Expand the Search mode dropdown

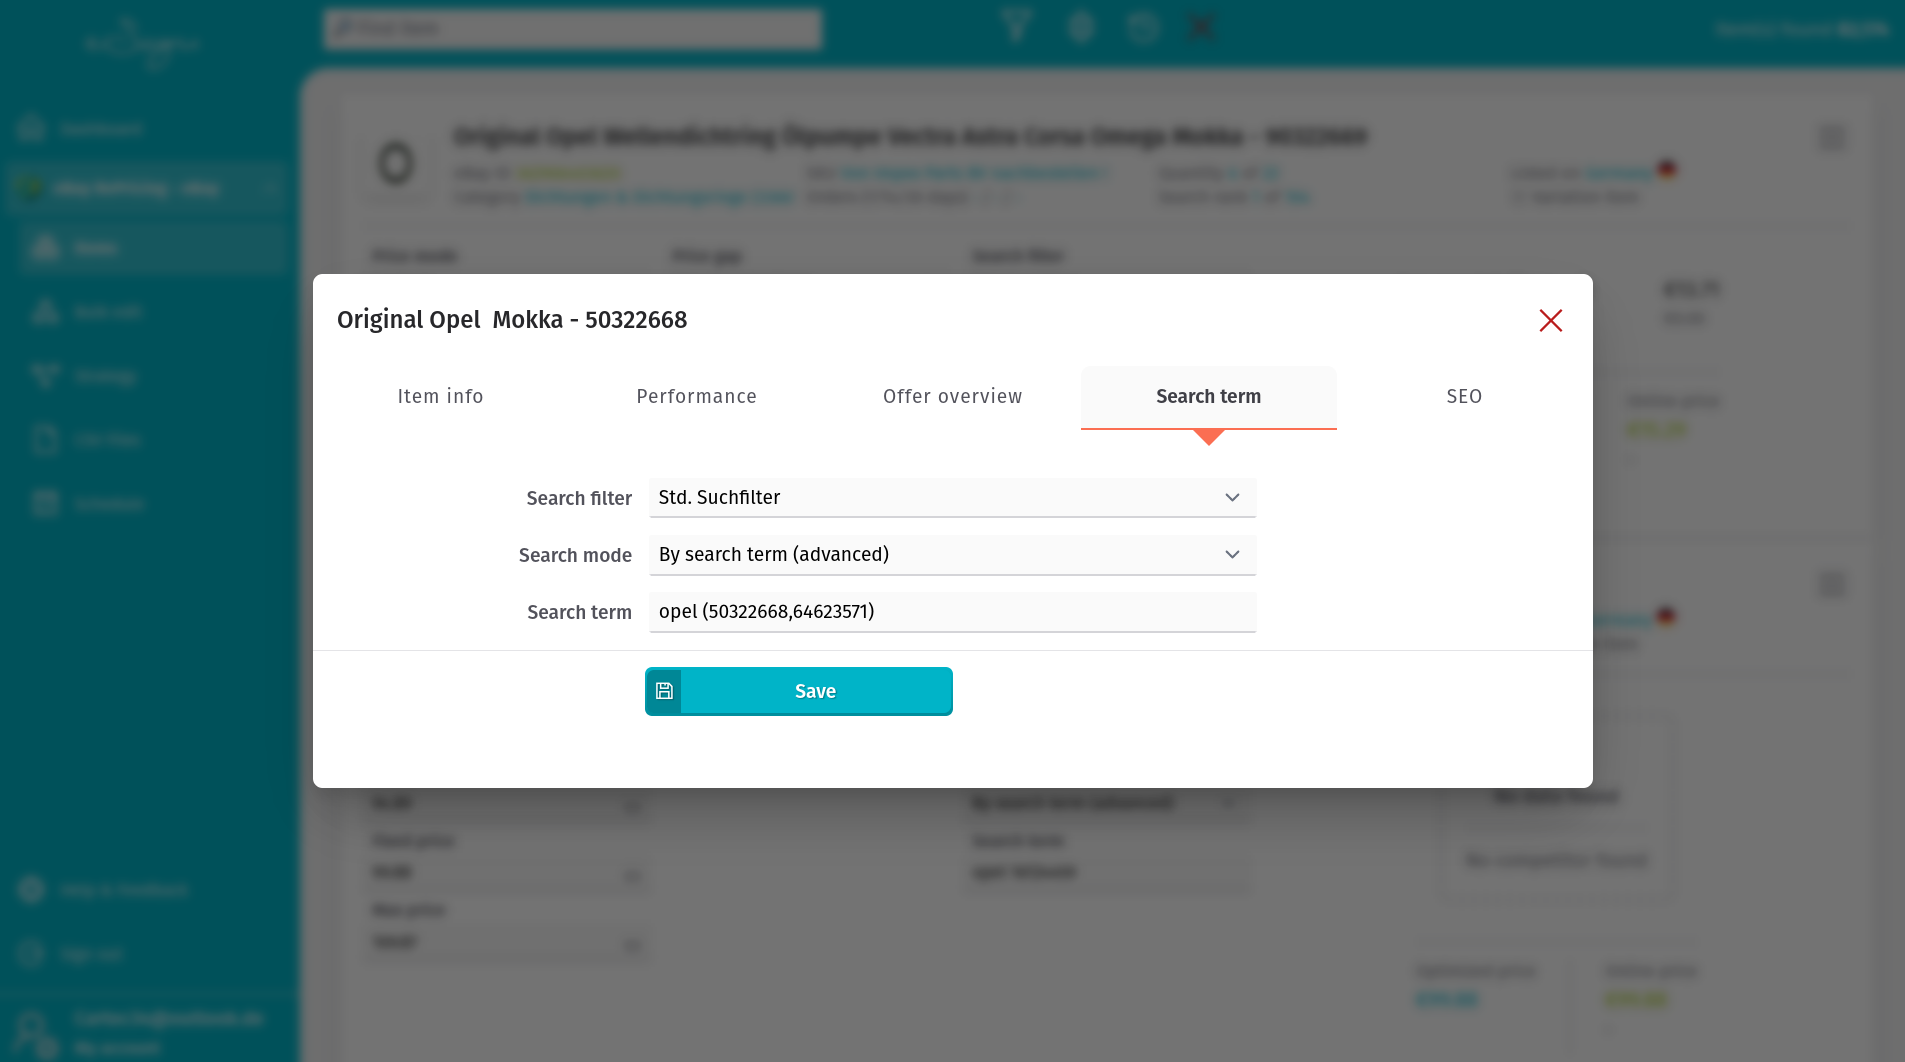[x=952, y=555]
